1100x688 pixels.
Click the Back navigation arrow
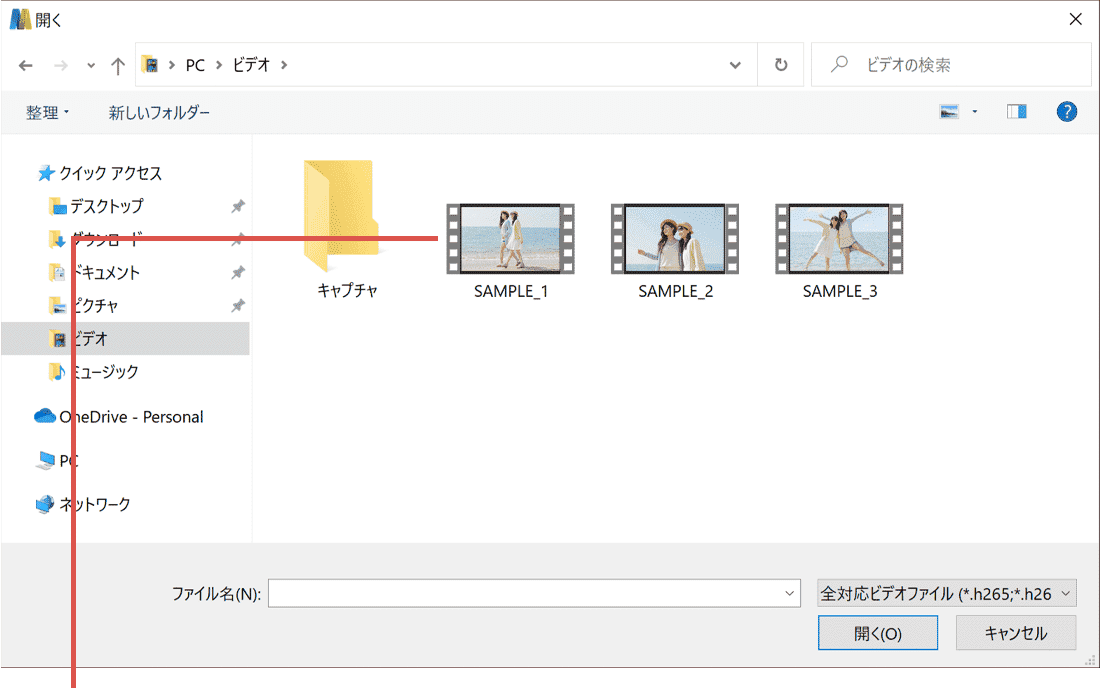(26, 64)
